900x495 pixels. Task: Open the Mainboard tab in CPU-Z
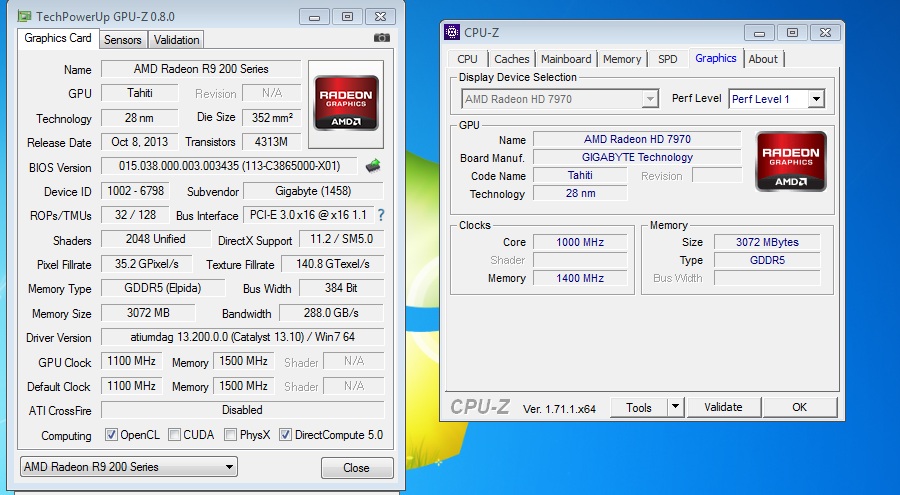coord(566,59)
